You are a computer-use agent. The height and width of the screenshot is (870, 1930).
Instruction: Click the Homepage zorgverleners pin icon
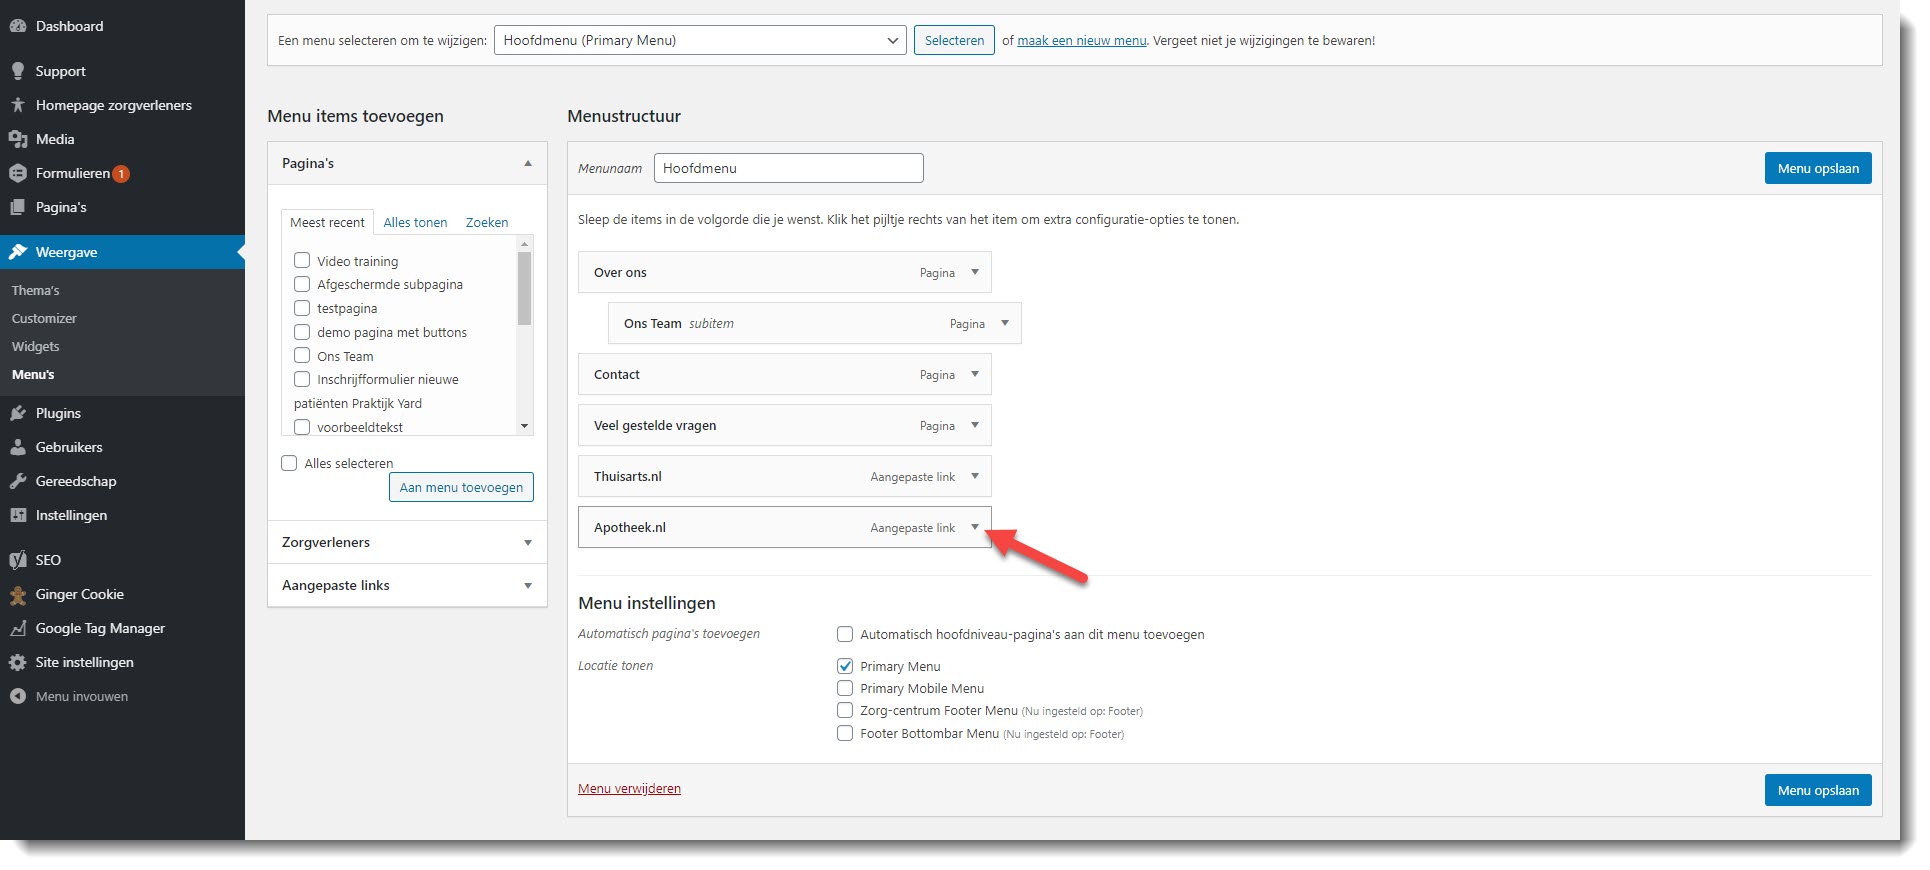pyautogui.click(x=18, y=105)
